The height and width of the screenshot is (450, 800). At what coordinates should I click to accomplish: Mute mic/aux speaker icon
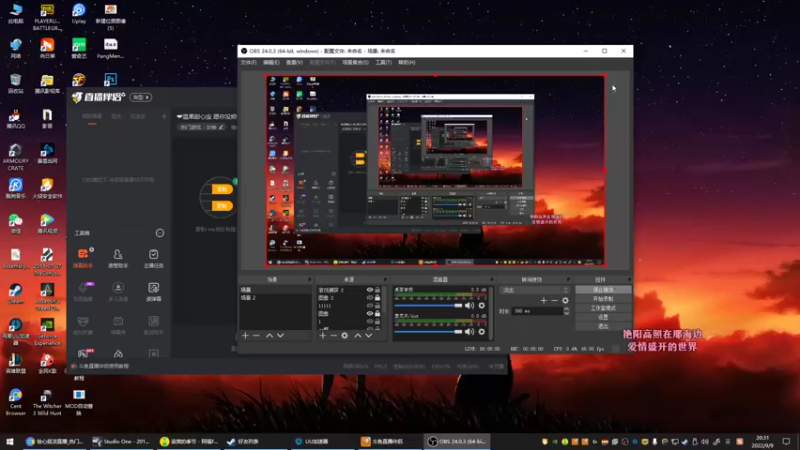[469, 332]
